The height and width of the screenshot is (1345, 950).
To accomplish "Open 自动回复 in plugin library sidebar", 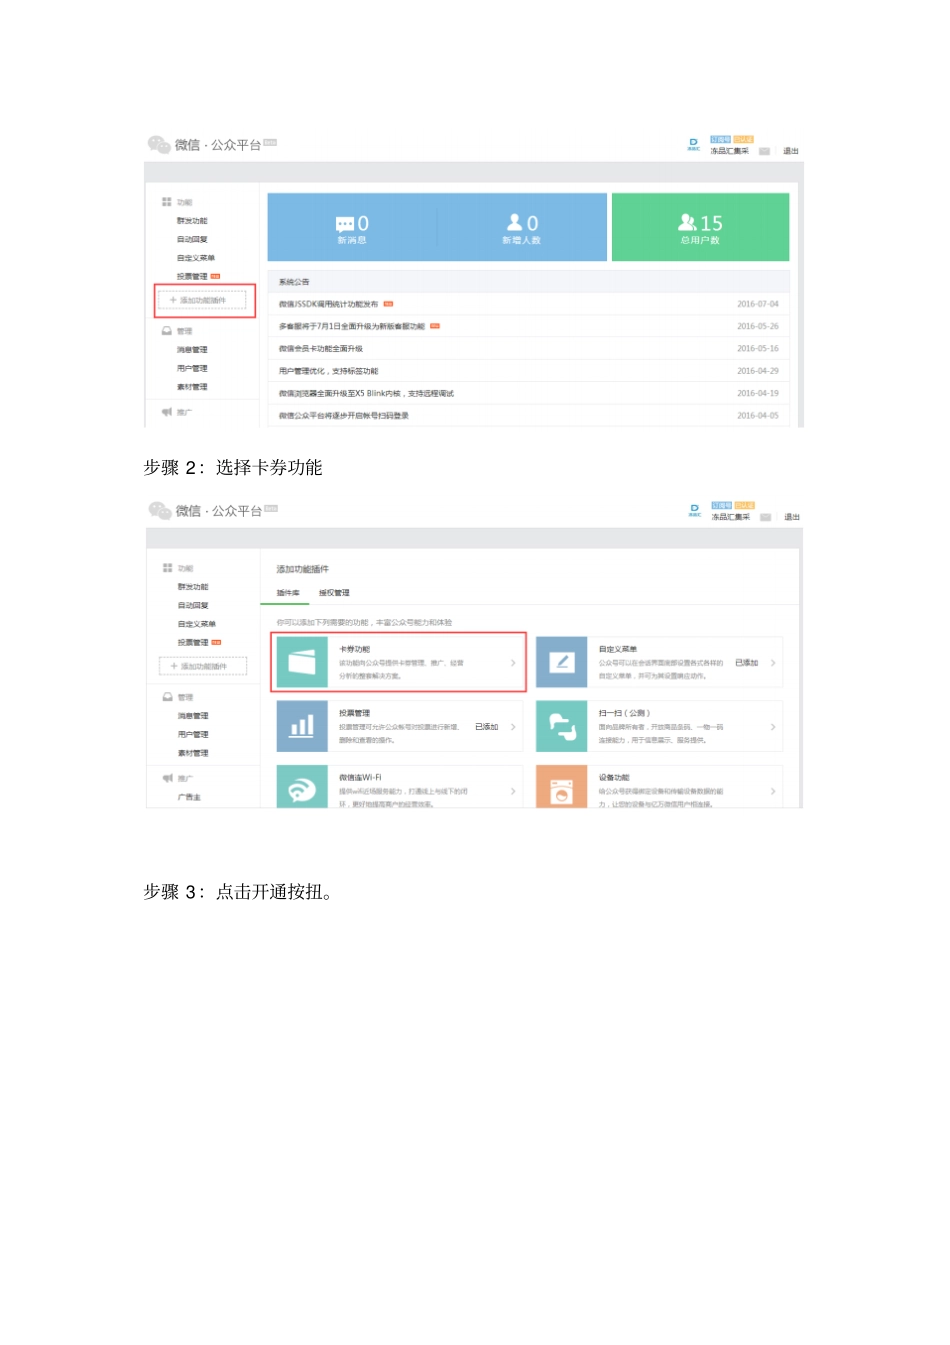I will tap(193, 606).
